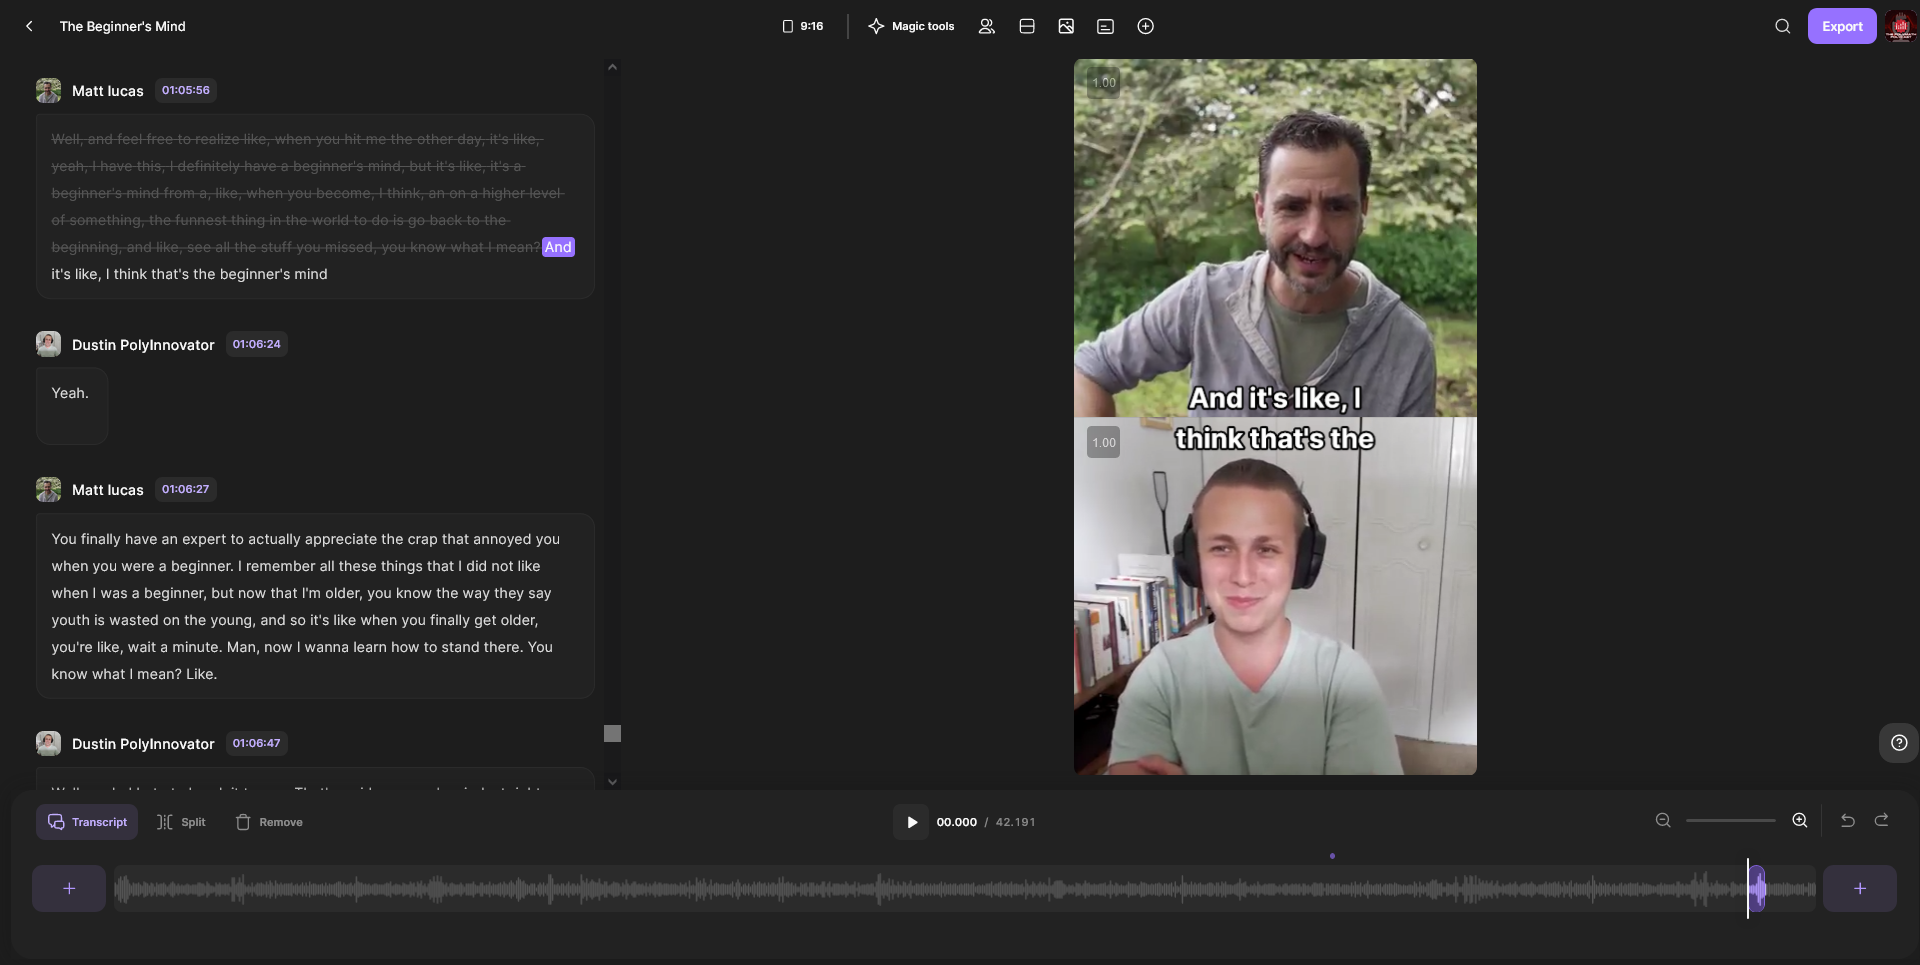Open the Magic tools menu
The width and height of the screenshot is (1920, 965).
pos(911,26)
